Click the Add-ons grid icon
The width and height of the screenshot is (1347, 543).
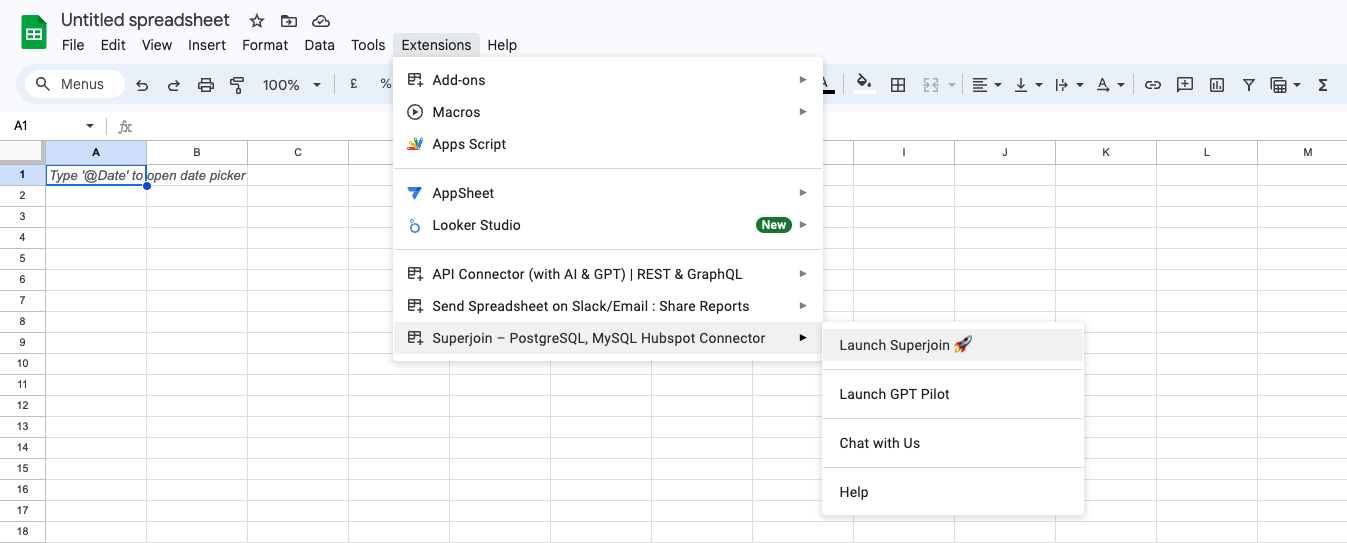coord(415,80)
